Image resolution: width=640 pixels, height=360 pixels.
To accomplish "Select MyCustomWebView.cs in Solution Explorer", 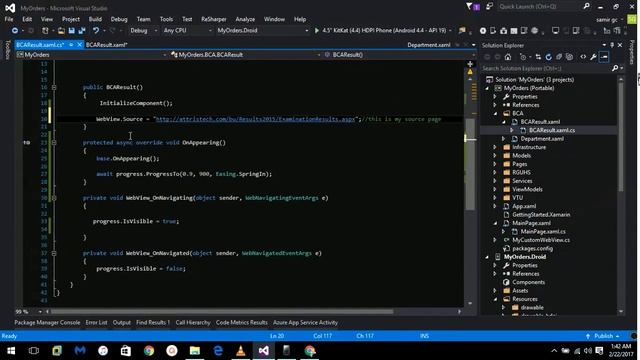I will click(x=541, y=240).
